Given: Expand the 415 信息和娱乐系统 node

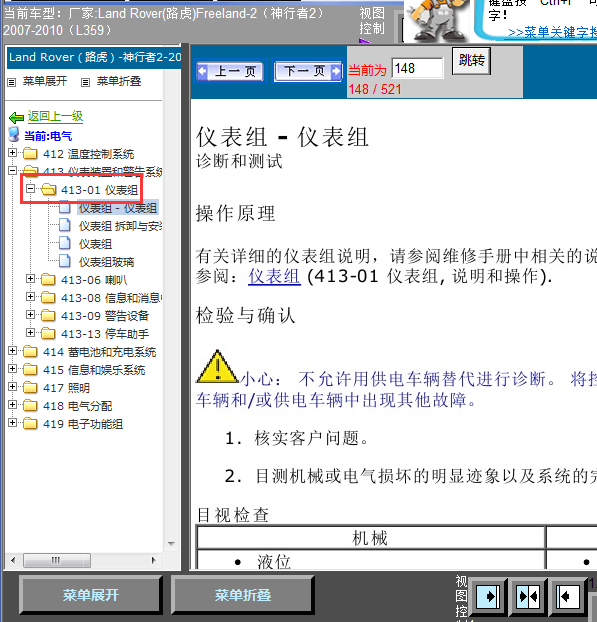Looking at the screenshot, I should 12,369.
